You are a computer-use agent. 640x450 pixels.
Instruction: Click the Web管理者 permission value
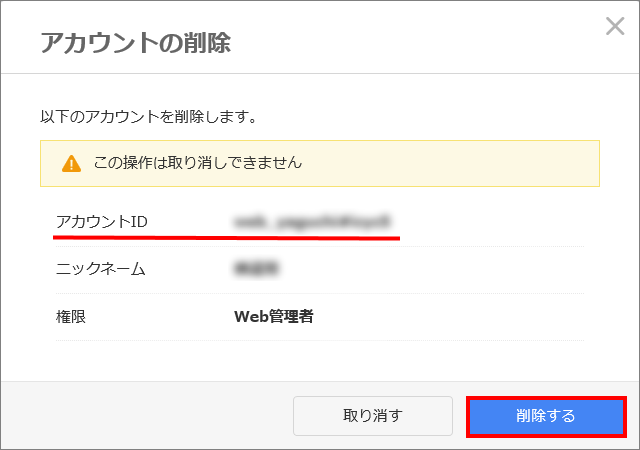click(273, 316)
